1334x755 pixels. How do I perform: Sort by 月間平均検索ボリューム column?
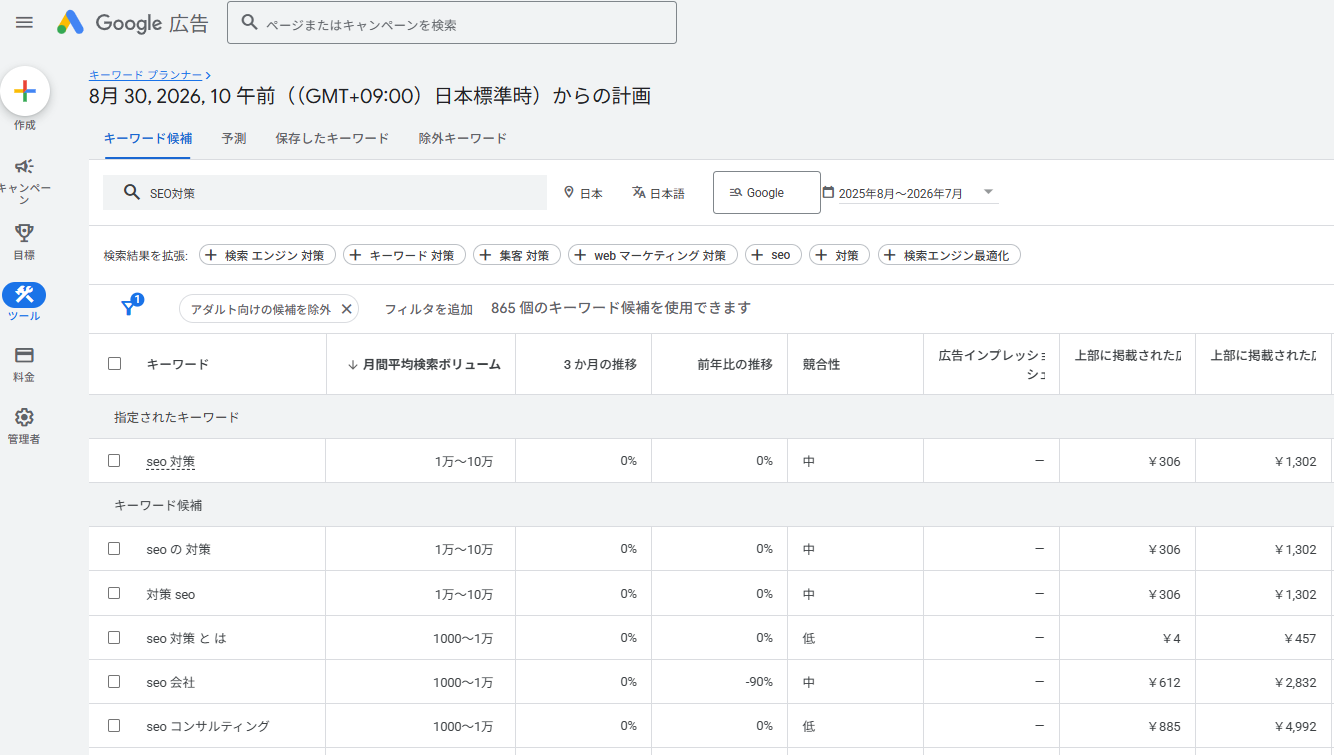click(x=424, y=364)
